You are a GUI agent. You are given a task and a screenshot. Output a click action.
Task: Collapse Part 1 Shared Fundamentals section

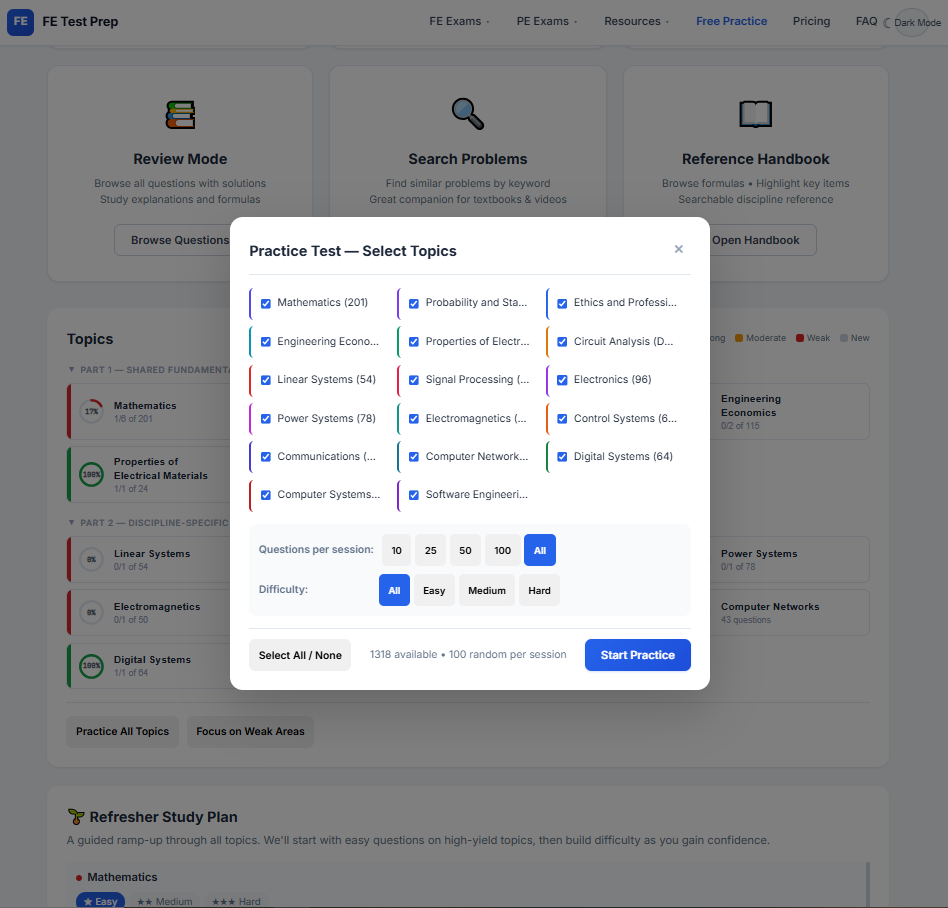tap(71, 369)
